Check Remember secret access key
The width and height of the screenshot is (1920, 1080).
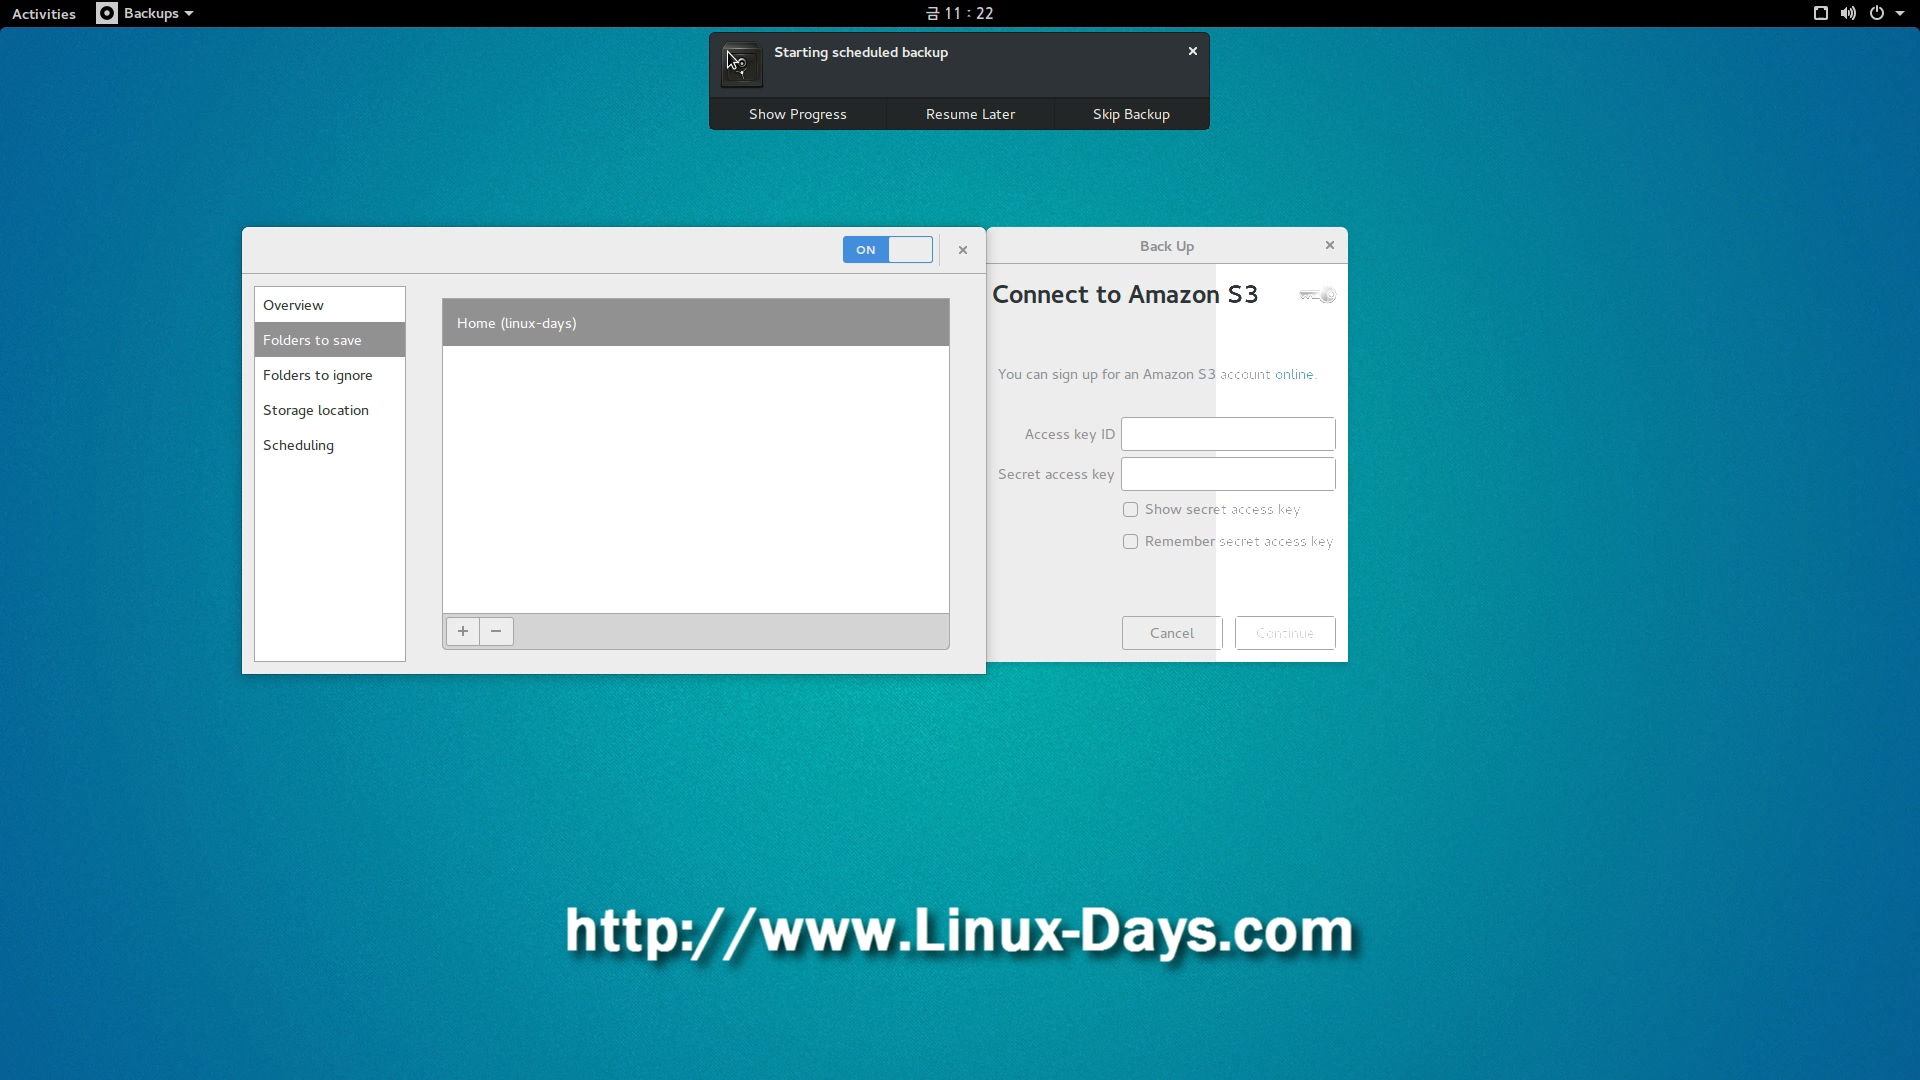pos(1130,541)
